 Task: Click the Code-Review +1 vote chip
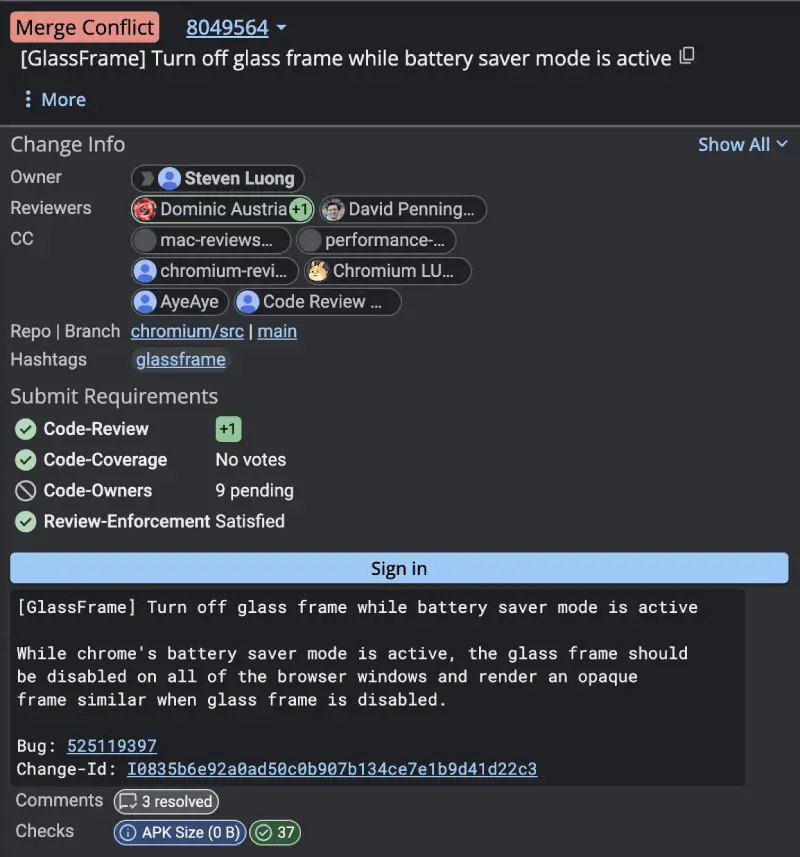(x=228, y=429)
